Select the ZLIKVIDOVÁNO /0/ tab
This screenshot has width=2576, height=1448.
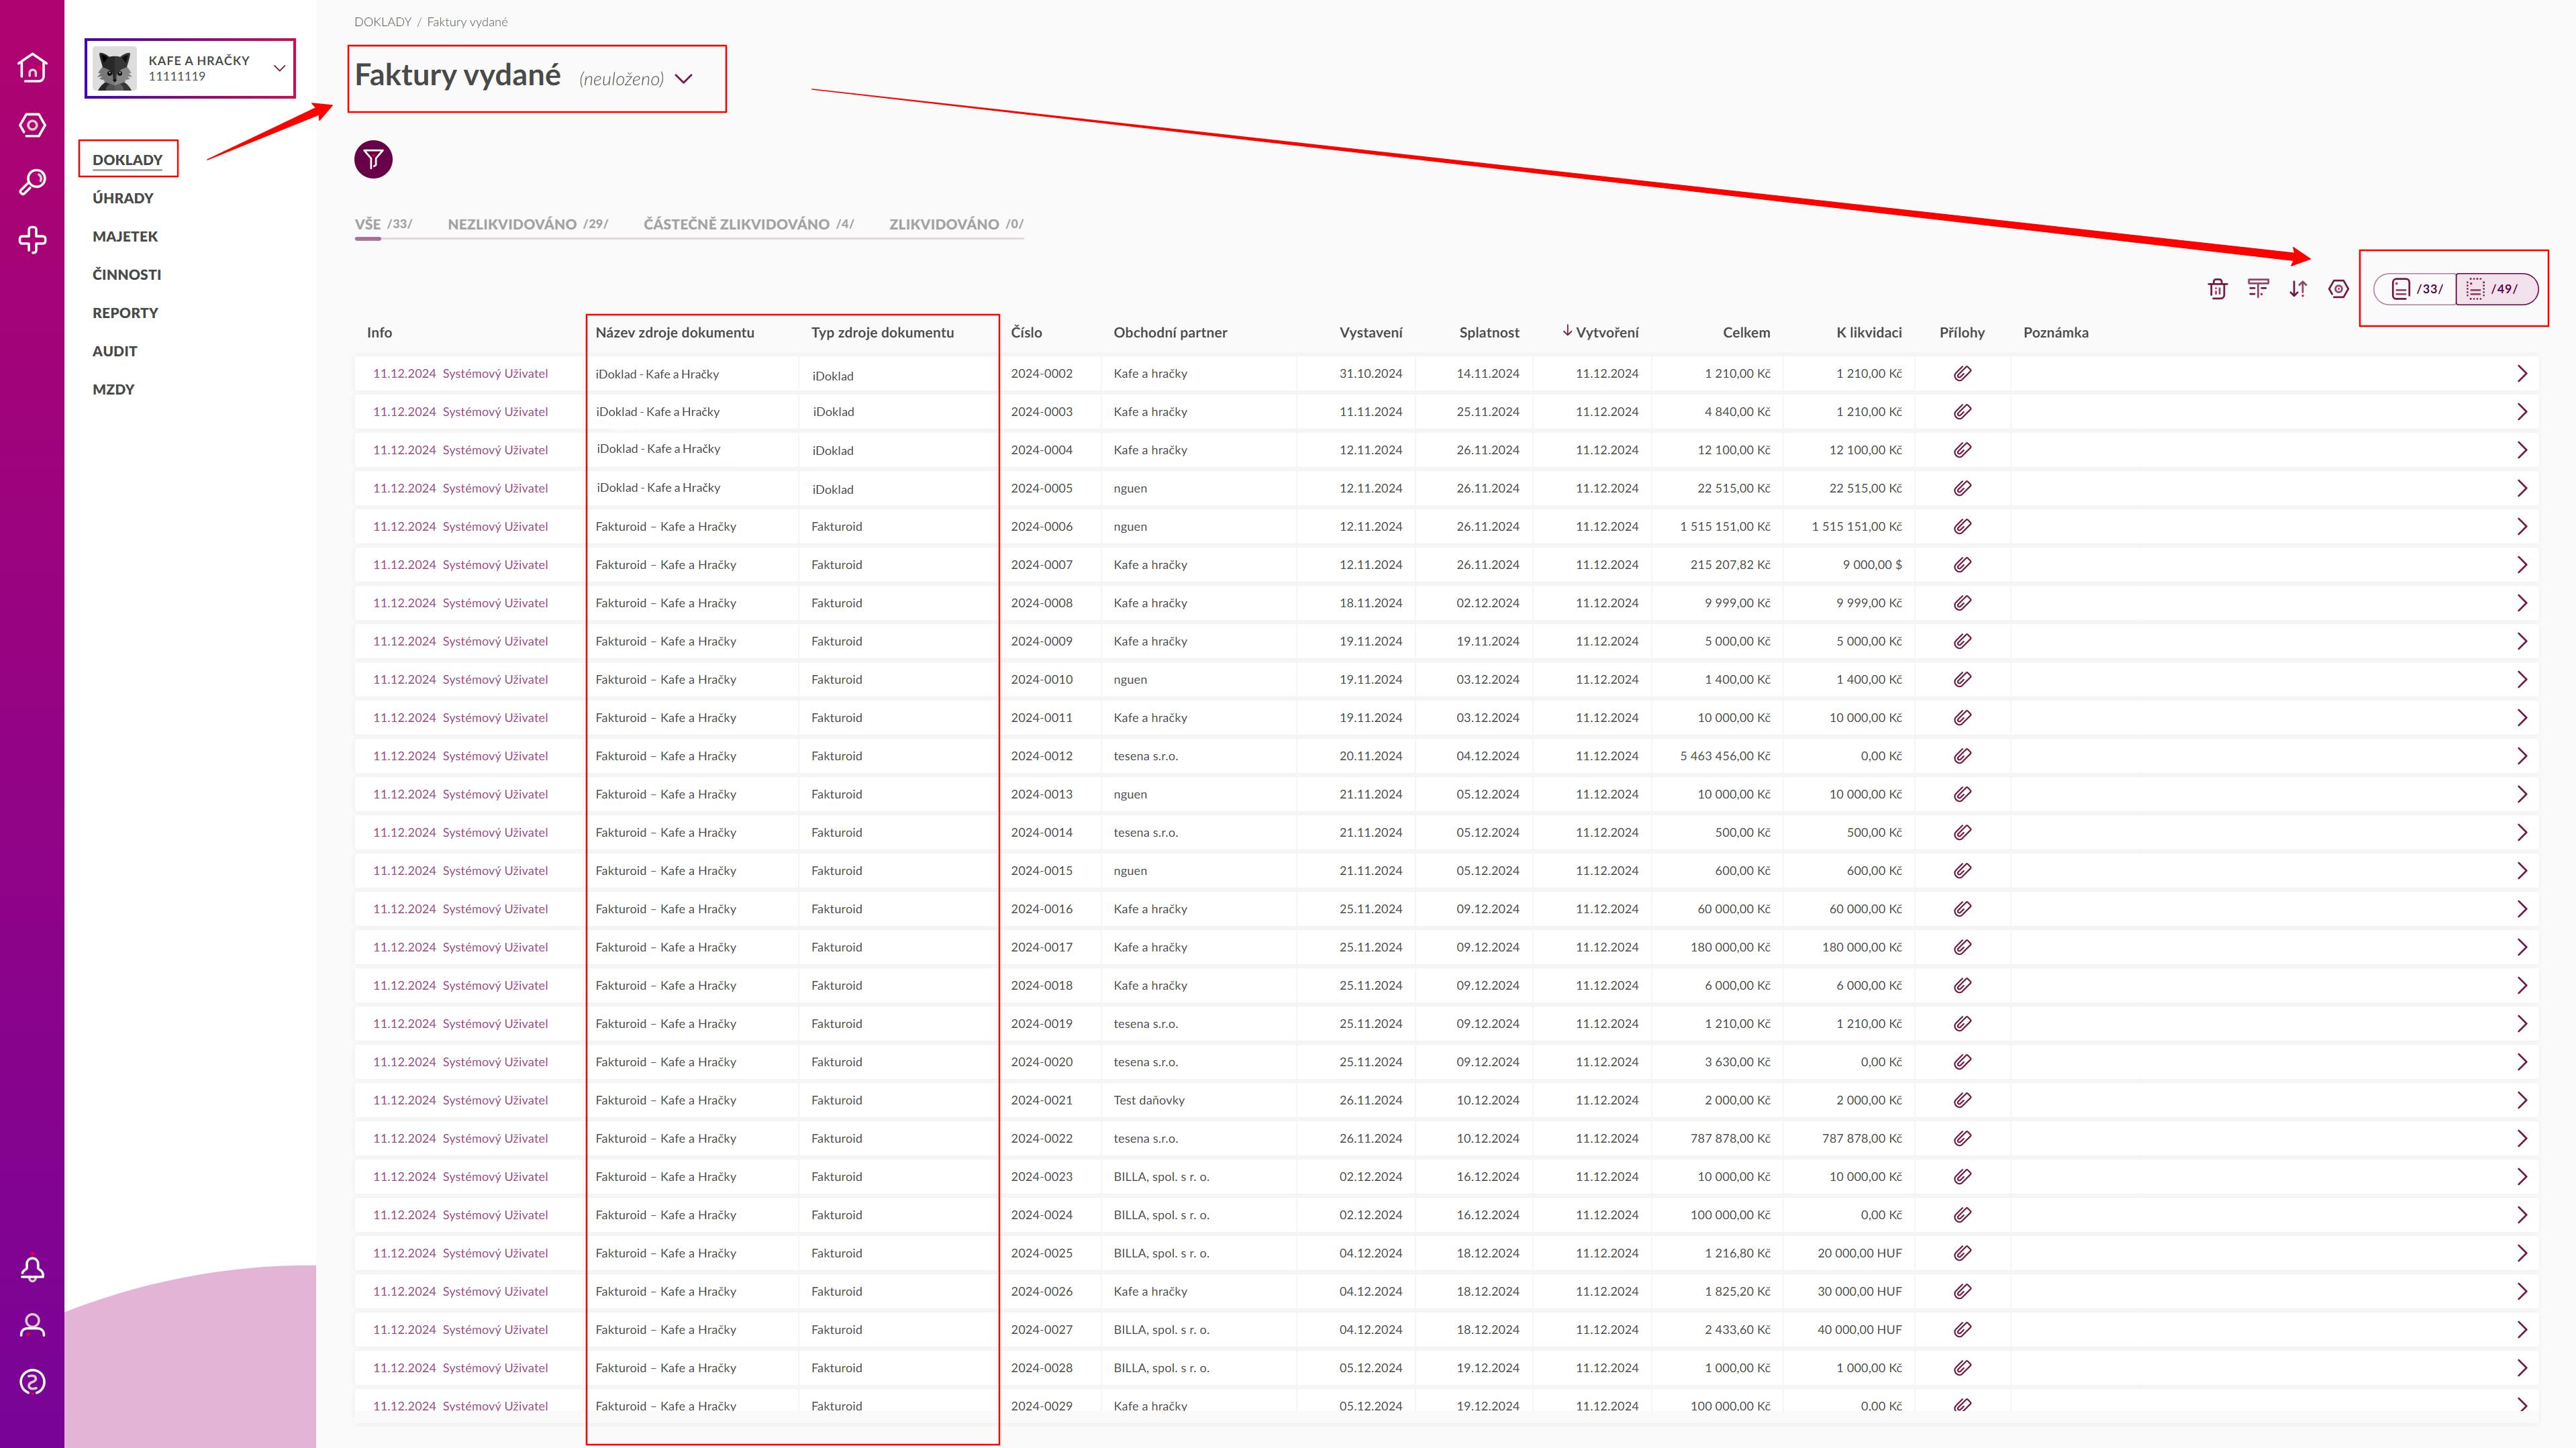click(956, 224)
